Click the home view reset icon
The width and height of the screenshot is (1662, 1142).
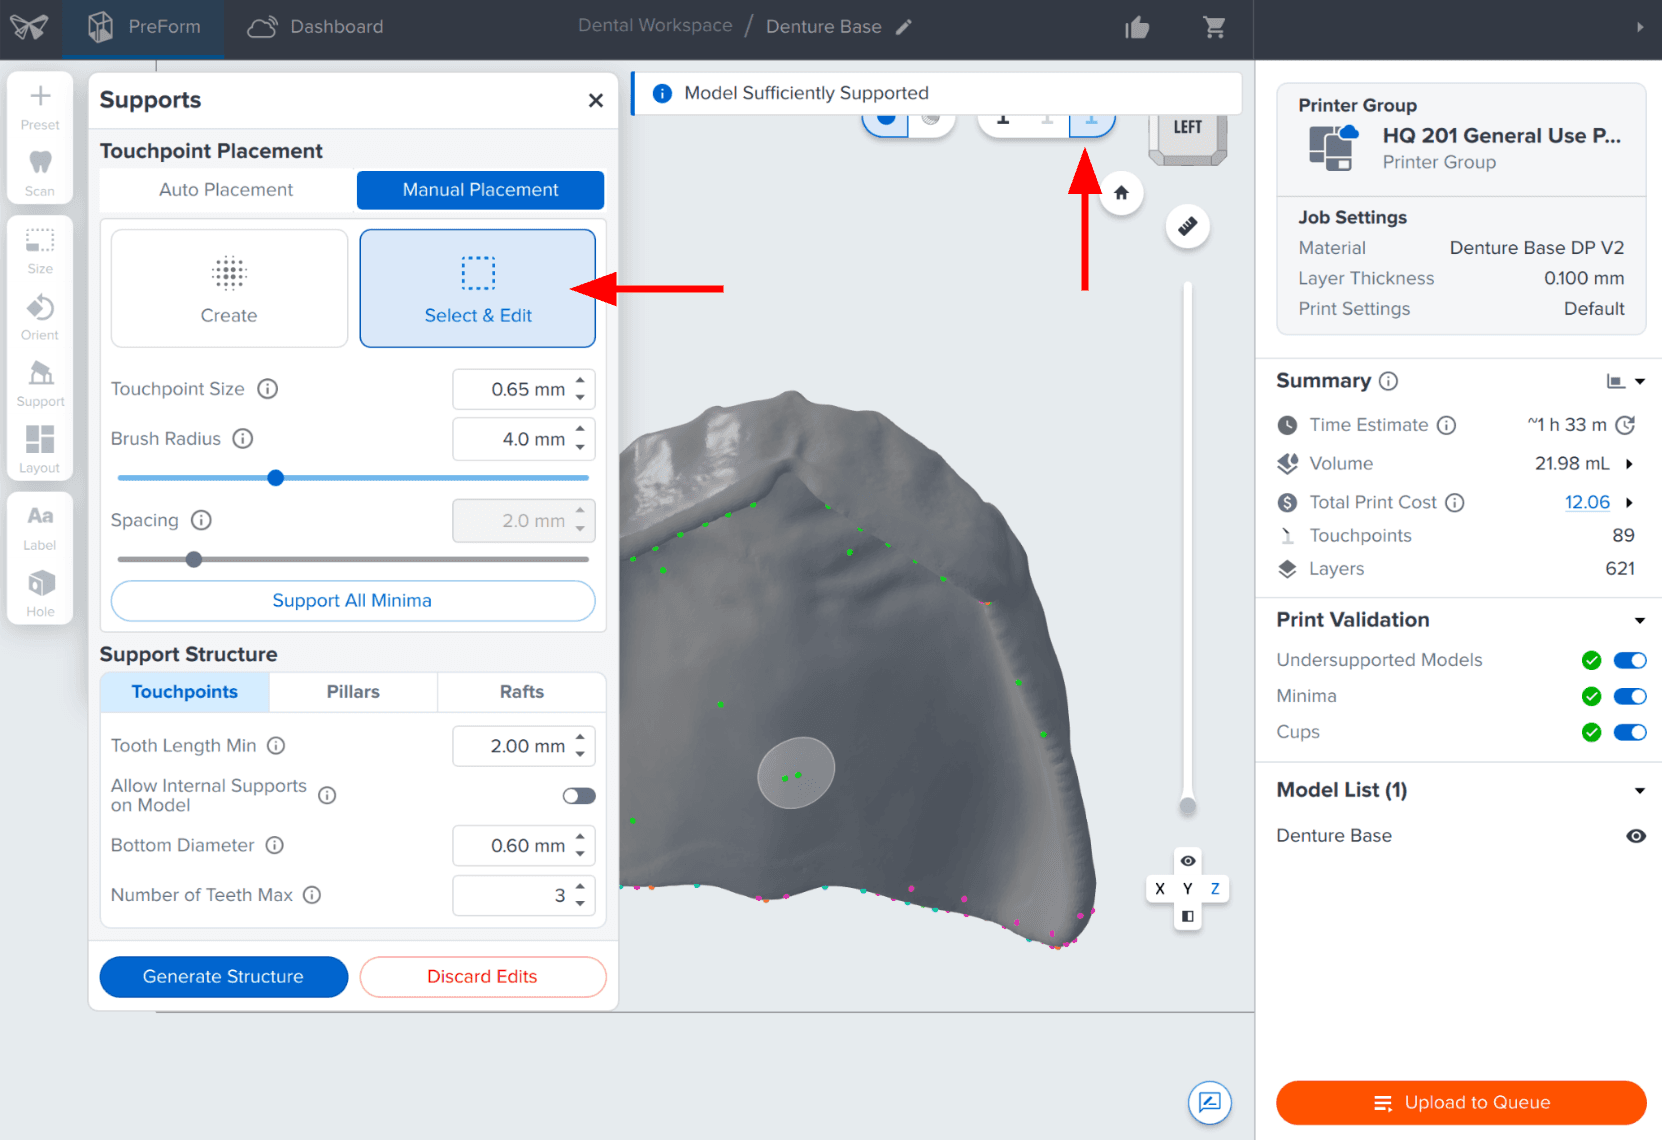point(1121,193)
